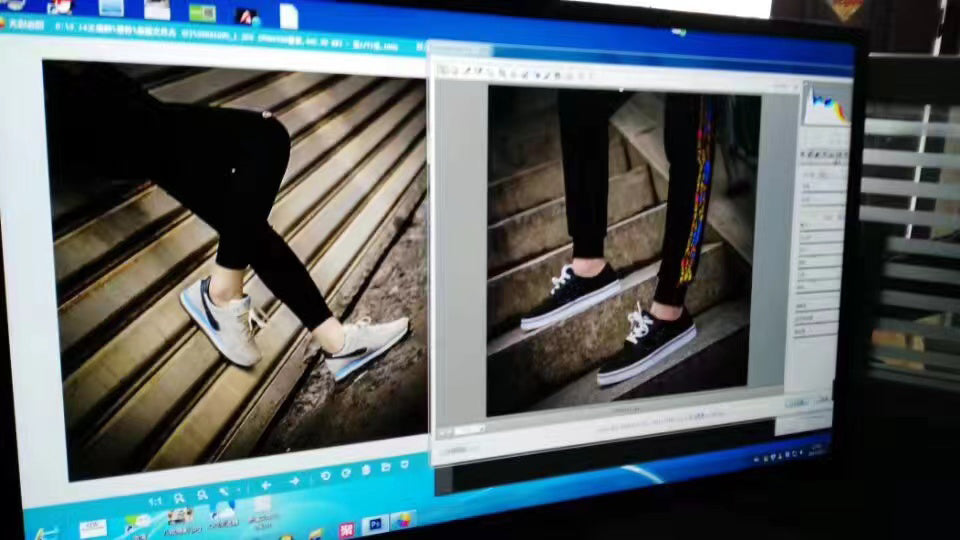Select the Zoom tool in Camera Raw toolbar

[445, 70]
